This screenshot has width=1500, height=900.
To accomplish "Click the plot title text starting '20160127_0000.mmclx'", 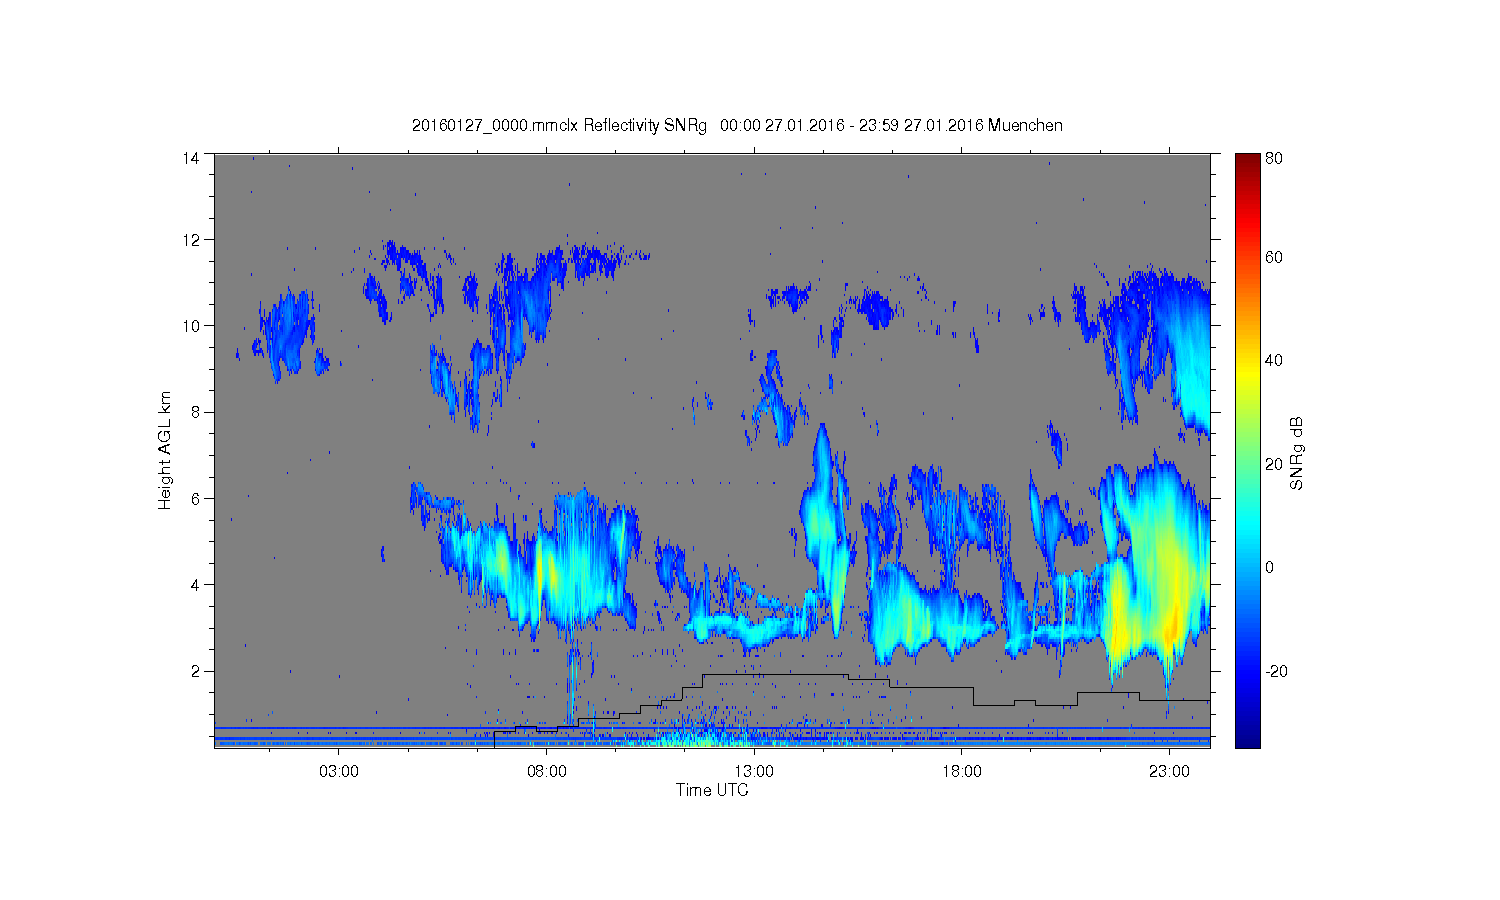I will point(737,125).
